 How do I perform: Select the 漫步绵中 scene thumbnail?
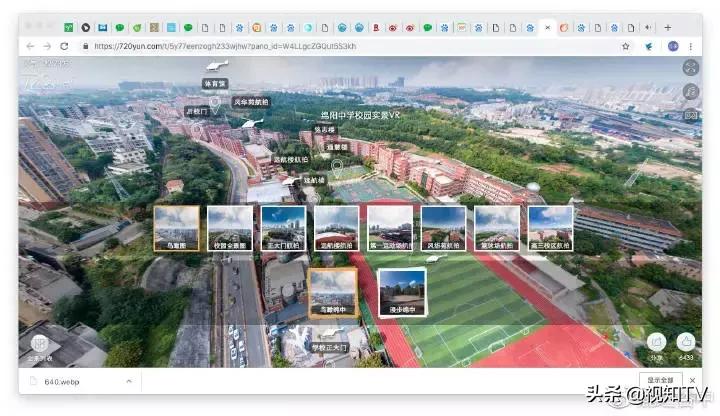click(402, 292)
